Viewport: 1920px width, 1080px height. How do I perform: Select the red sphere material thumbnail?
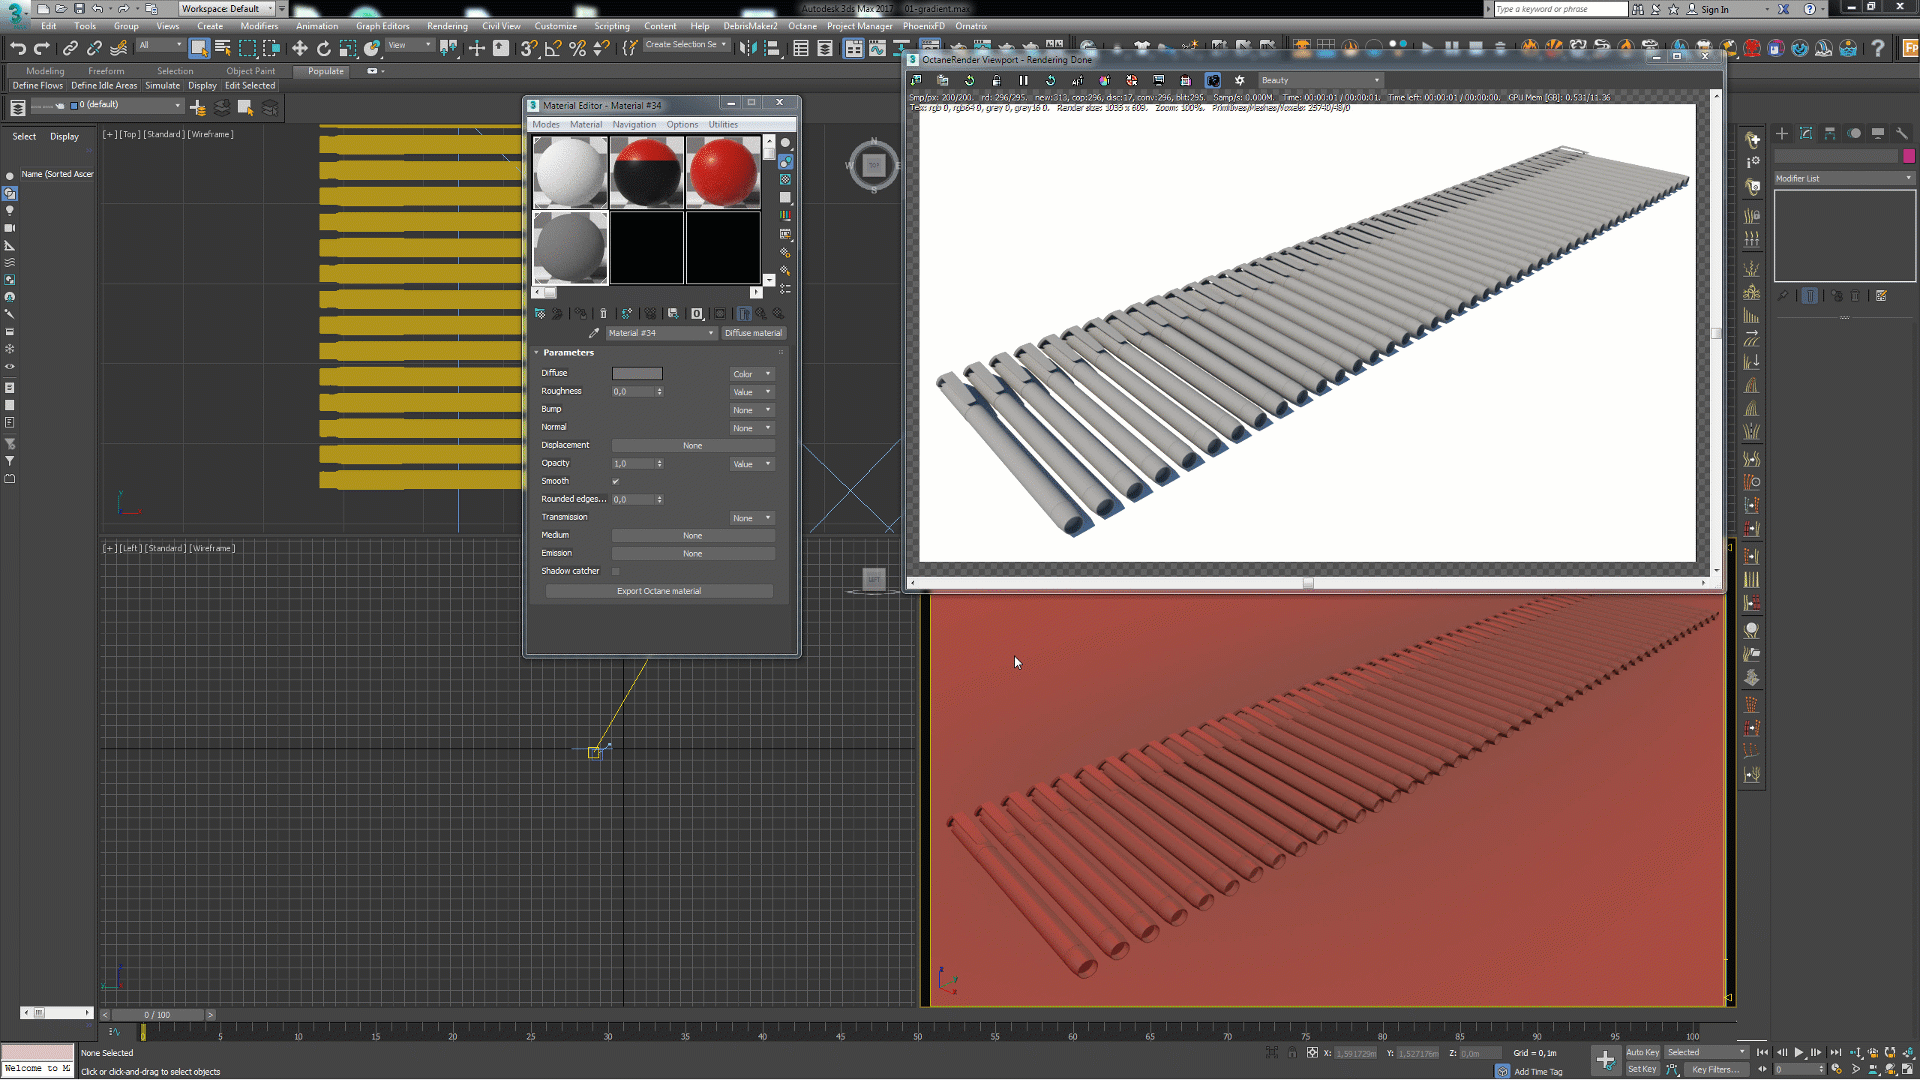(x=723, y=172)
